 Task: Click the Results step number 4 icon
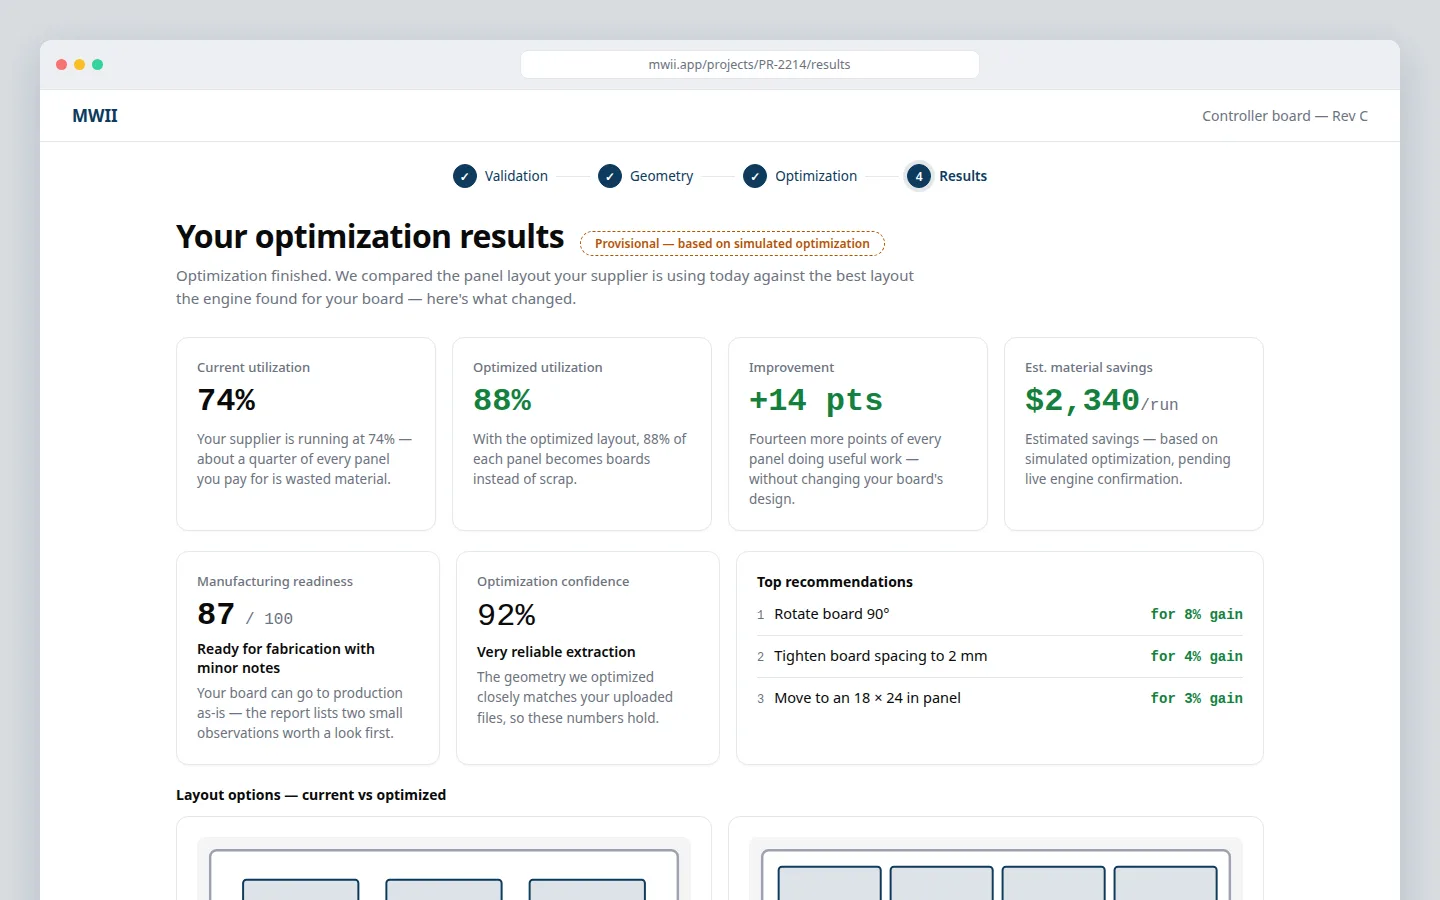919,176
